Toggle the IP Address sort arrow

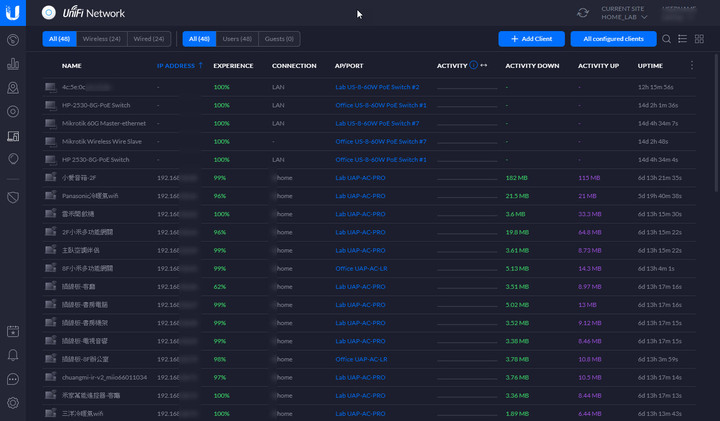coord(201,65)
